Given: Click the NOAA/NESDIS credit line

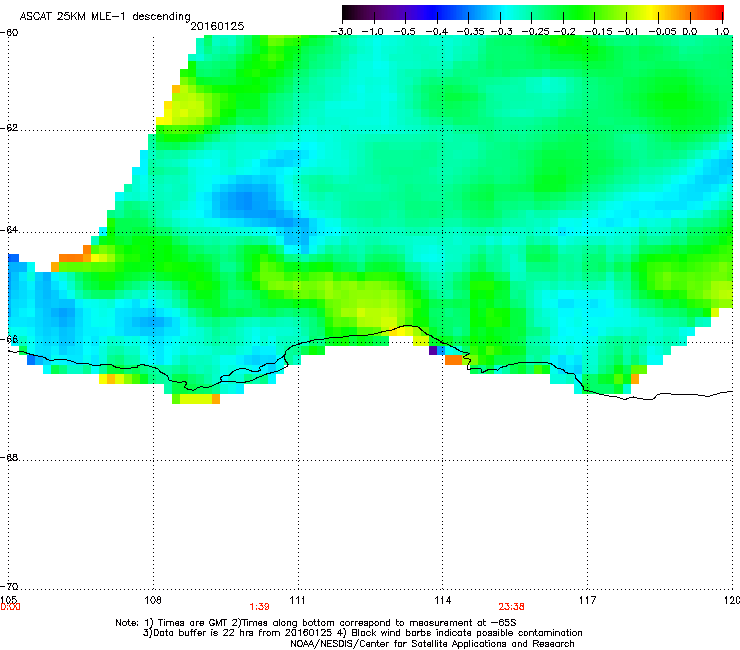Looking at the screenshot, I should (x=432, y=644).
